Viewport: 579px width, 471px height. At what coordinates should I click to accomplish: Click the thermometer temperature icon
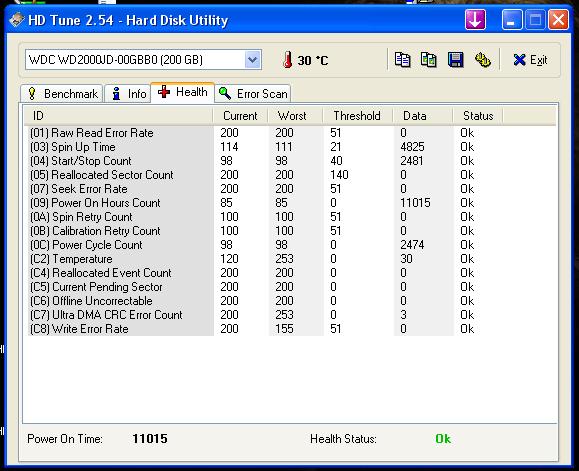288,60
